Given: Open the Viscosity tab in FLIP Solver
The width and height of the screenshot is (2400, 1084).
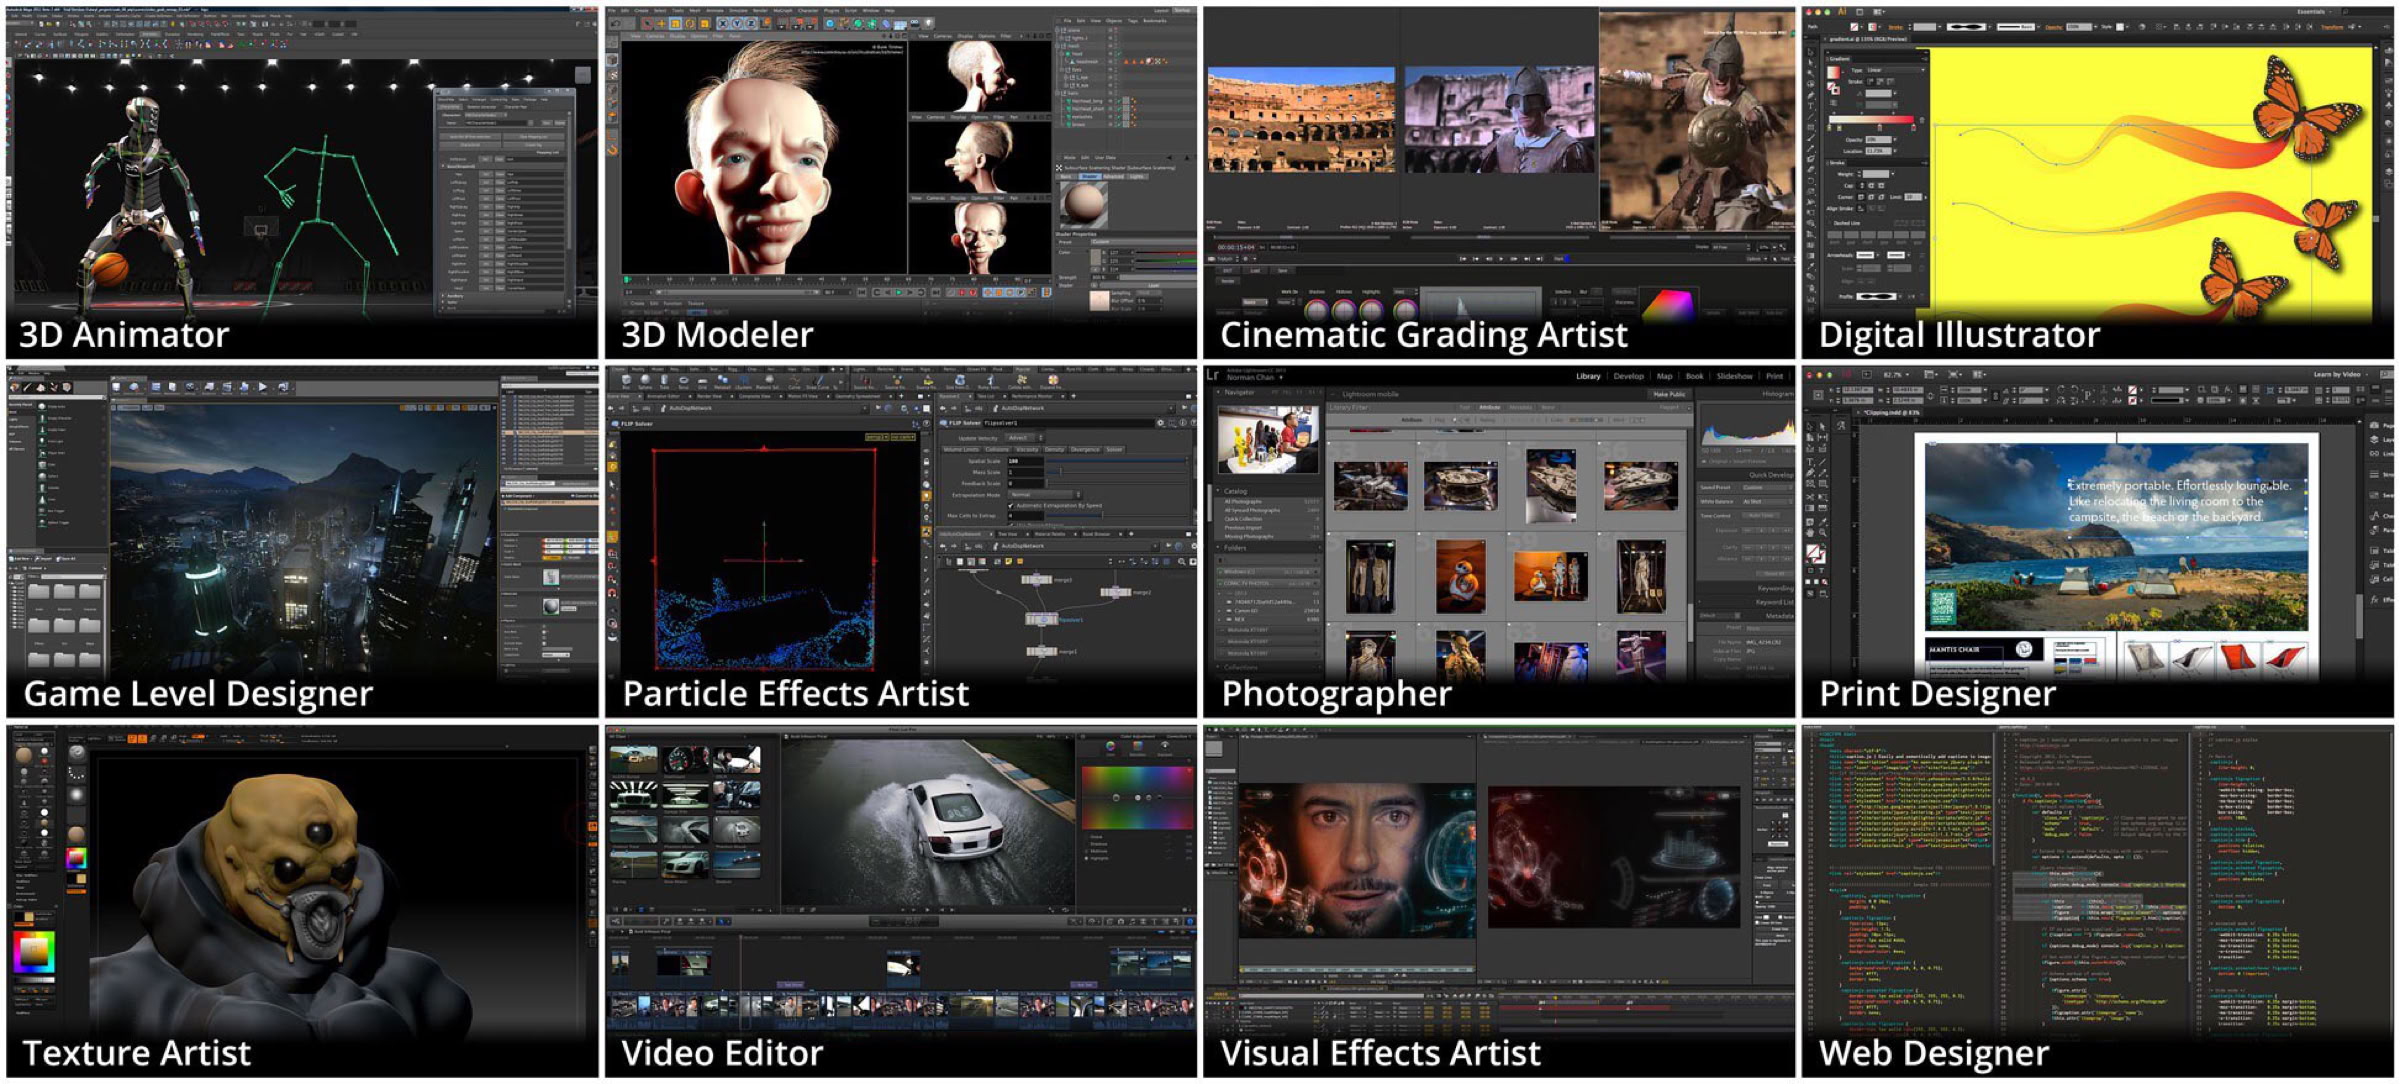Looking at the screenshot, I should coord(1027,450).
